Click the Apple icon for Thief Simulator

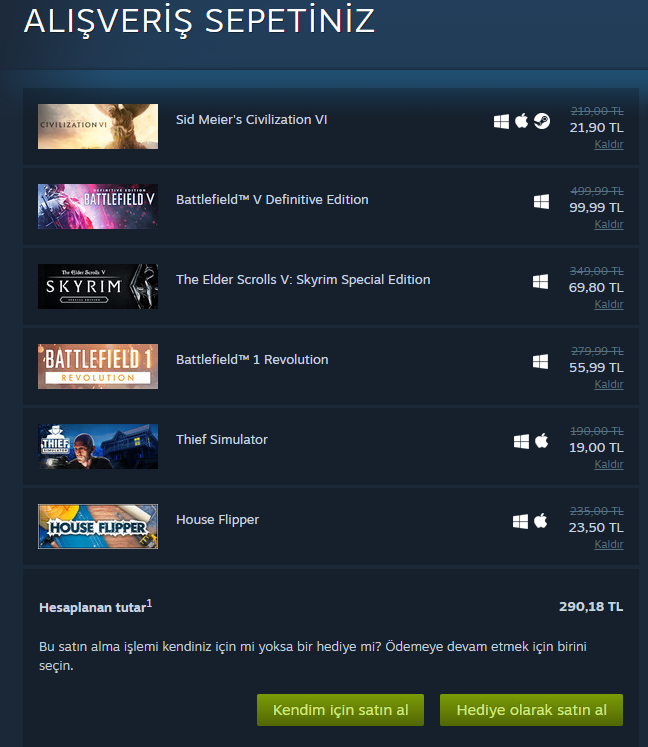(542, 441)
